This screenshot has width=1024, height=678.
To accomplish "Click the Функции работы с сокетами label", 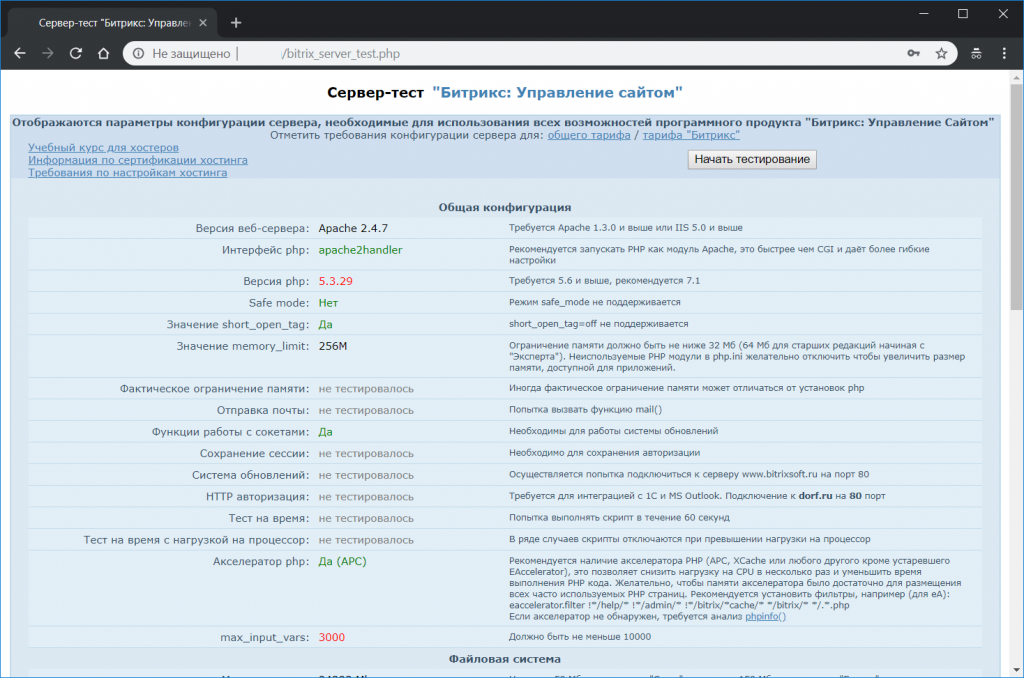I will [231, 432].
